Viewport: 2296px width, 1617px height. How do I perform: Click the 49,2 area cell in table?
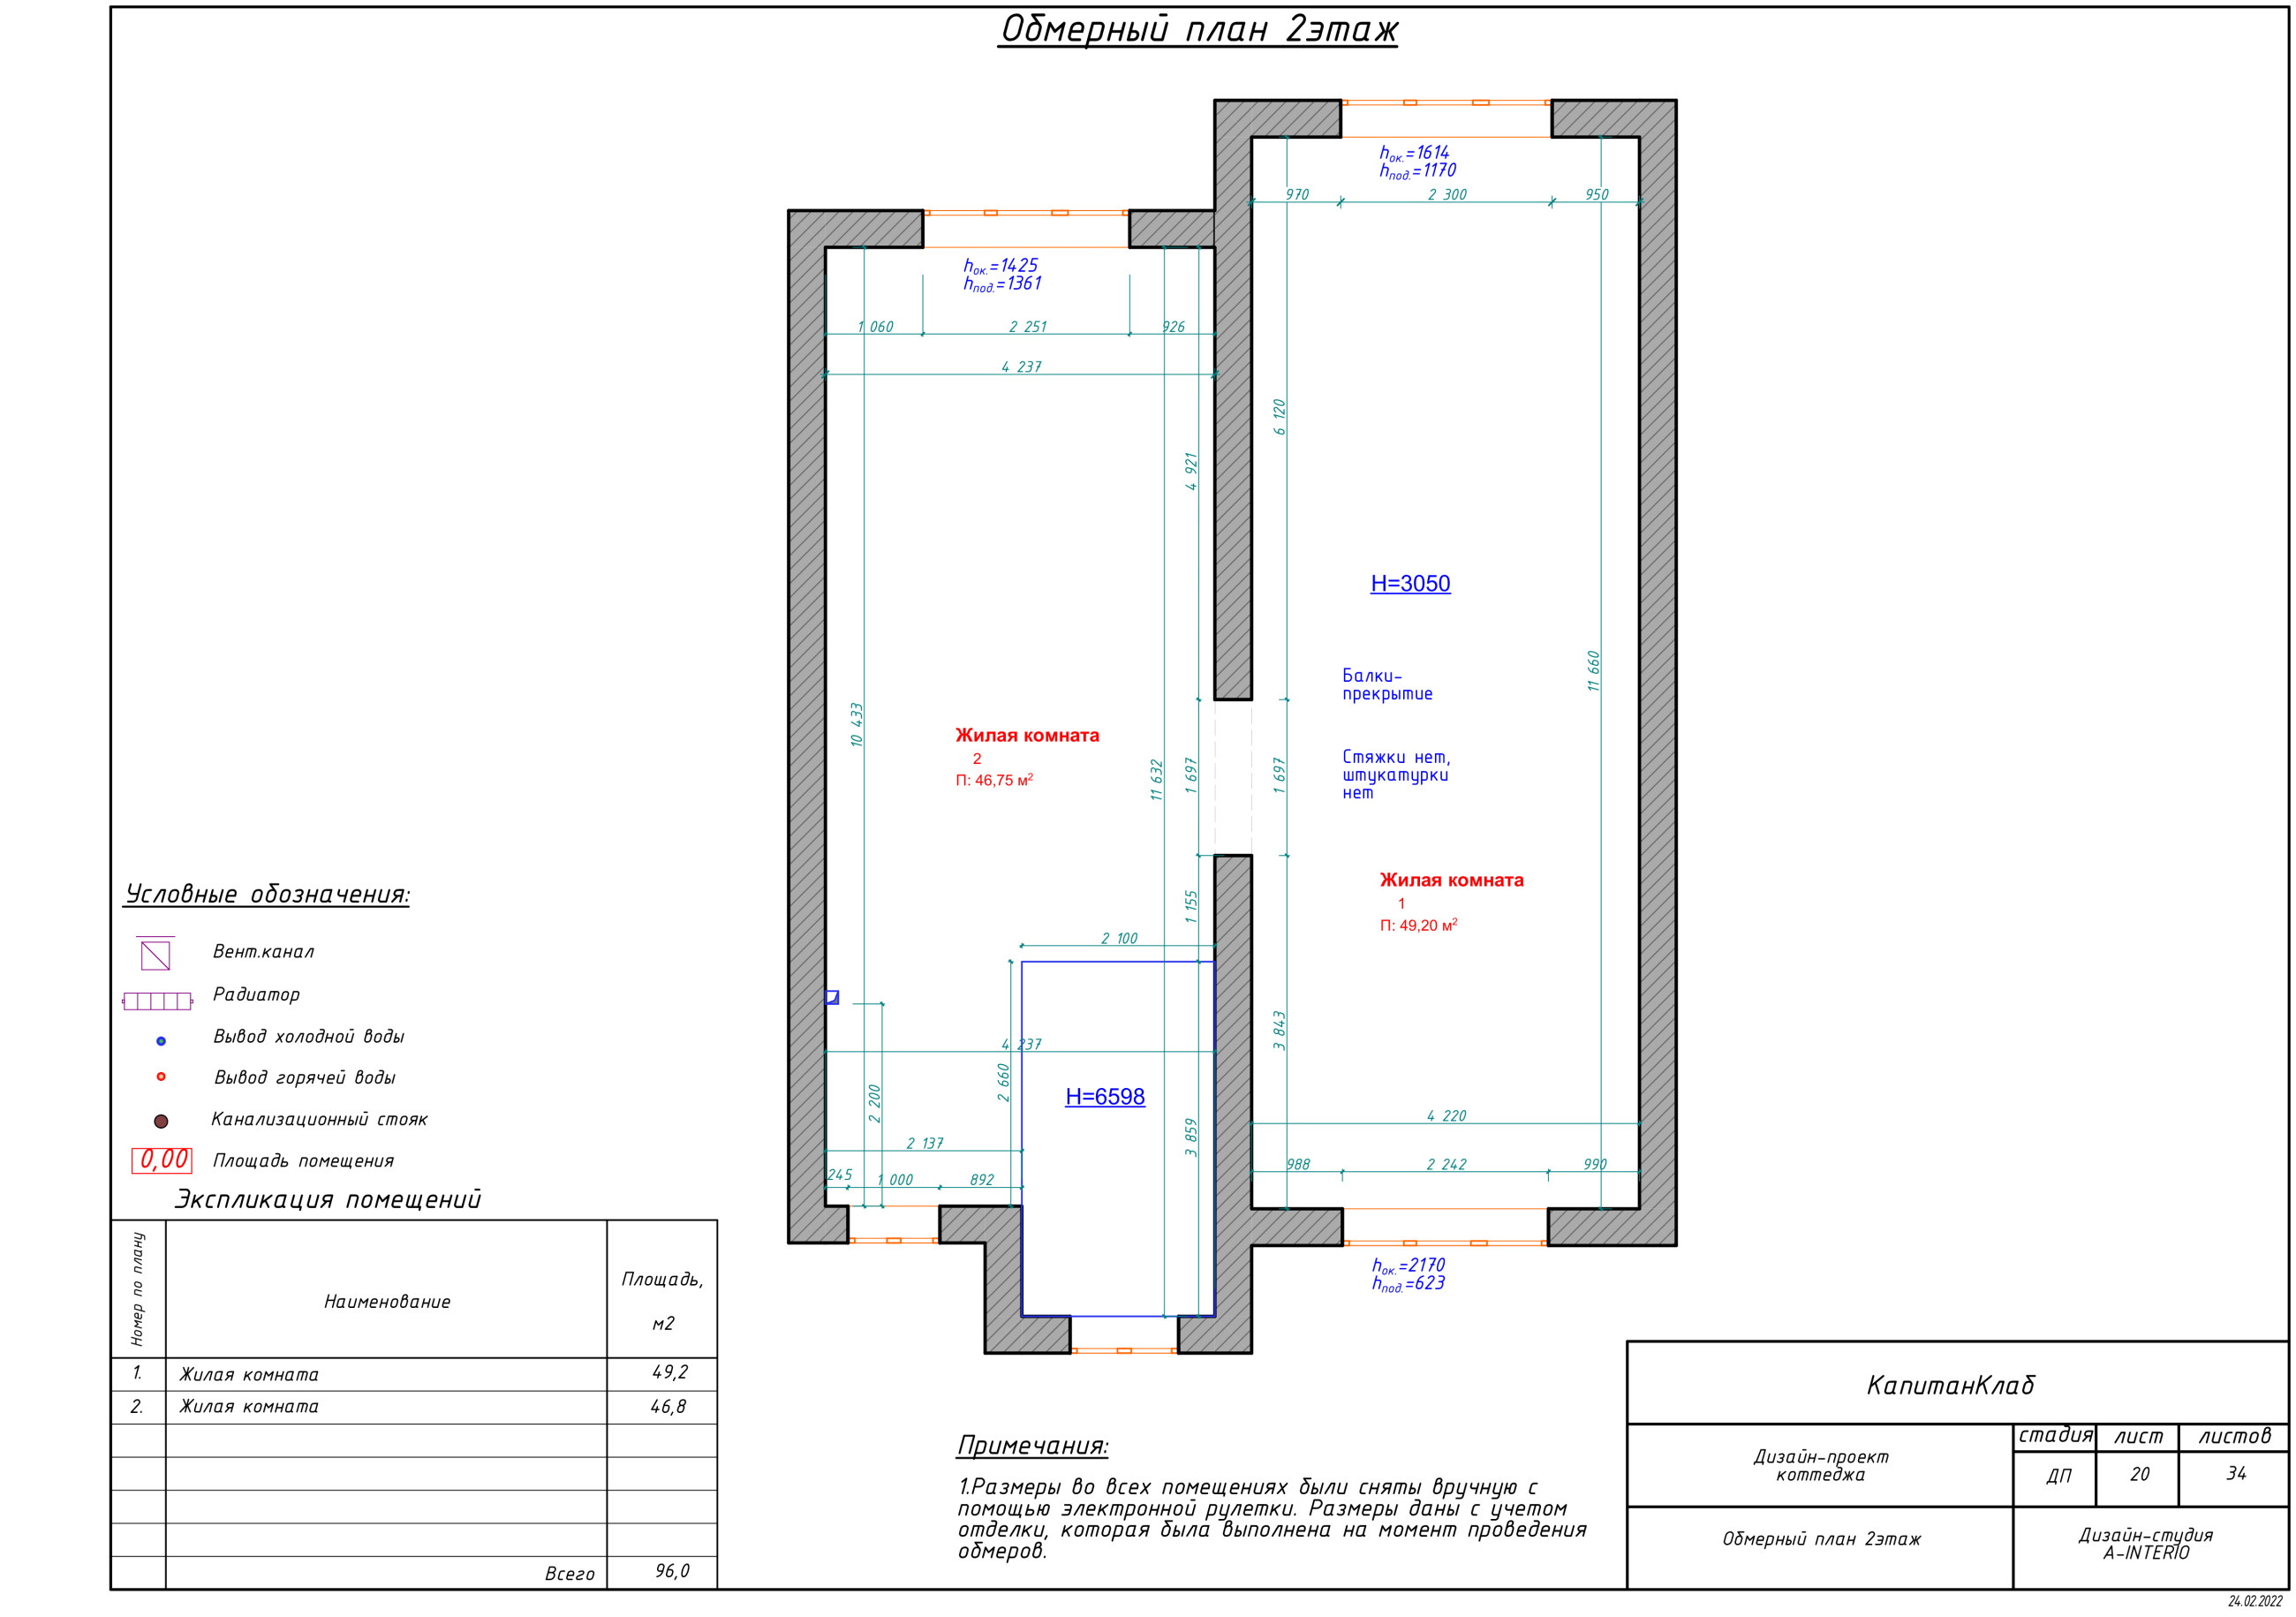(x=669, y=1373)
